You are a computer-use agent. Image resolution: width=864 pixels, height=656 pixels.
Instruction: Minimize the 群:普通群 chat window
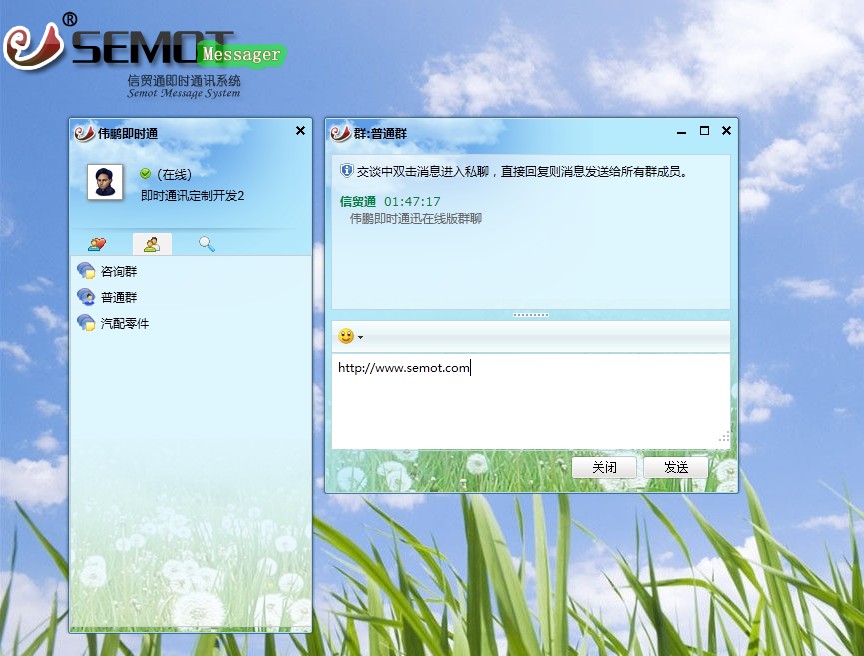click(682, 132)
